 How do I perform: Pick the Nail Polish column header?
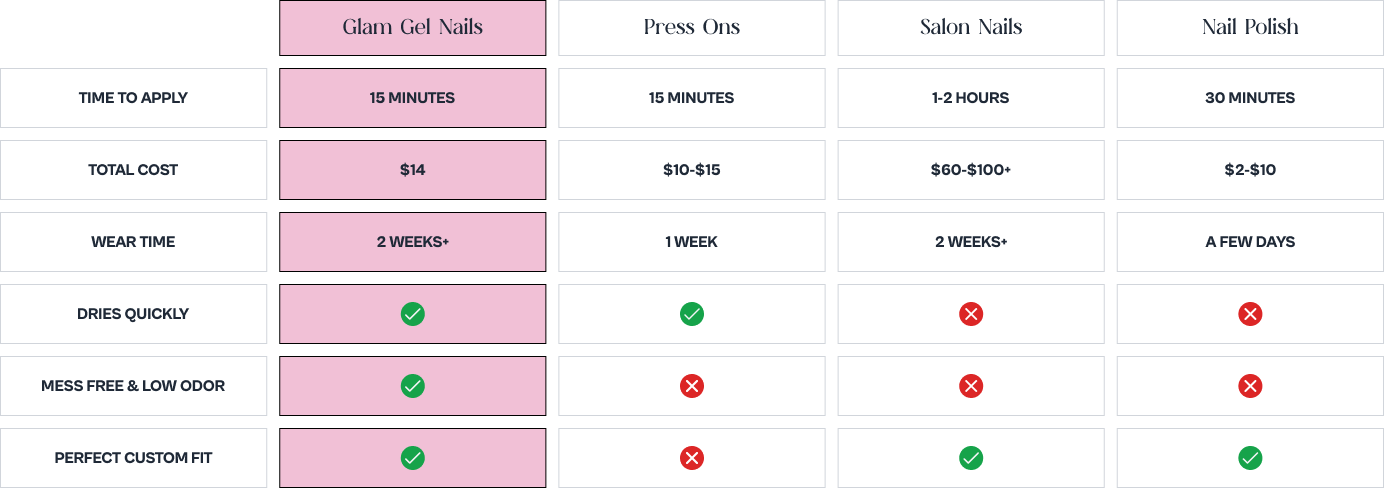click(1249, 27)
